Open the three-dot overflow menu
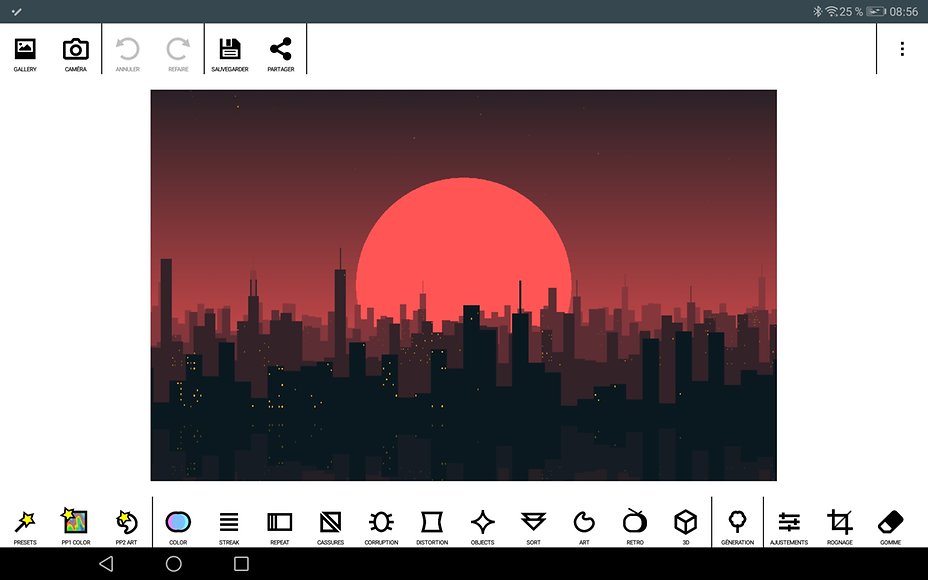The width and height of the screenshot is (928, 580). (x=902, y=49)
